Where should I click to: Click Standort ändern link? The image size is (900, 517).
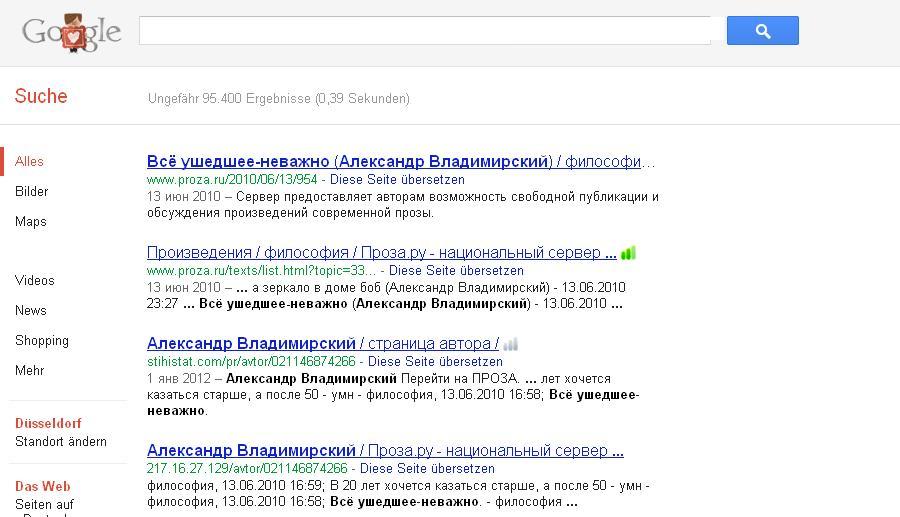(x=61, y=442)
